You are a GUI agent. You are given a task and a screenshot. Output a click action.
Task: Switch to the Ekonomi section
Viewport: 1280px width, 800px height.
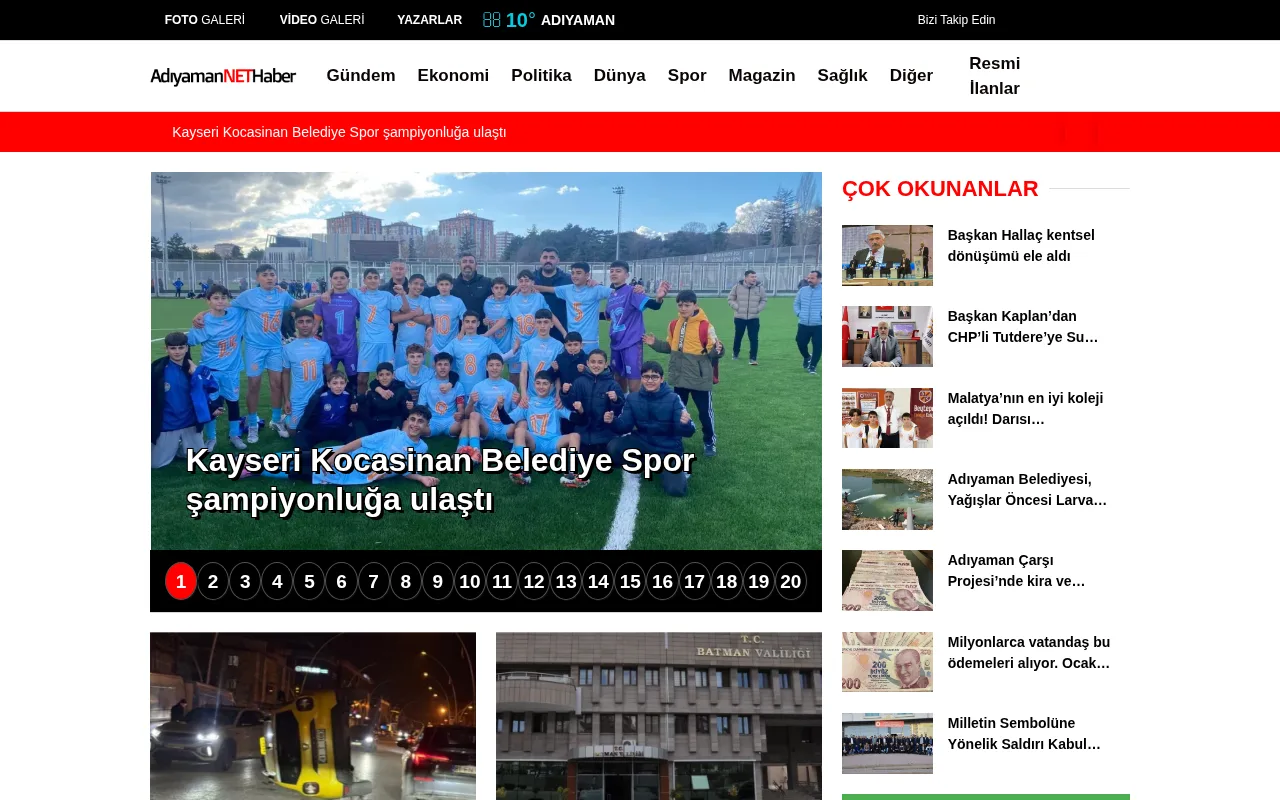coord(453,75)
